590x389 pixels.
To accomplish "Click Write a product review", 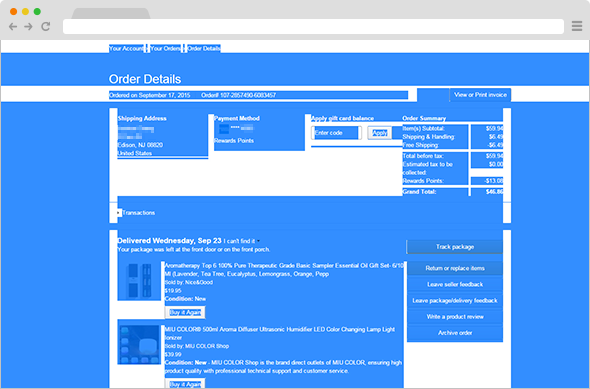I will (455, 317).
